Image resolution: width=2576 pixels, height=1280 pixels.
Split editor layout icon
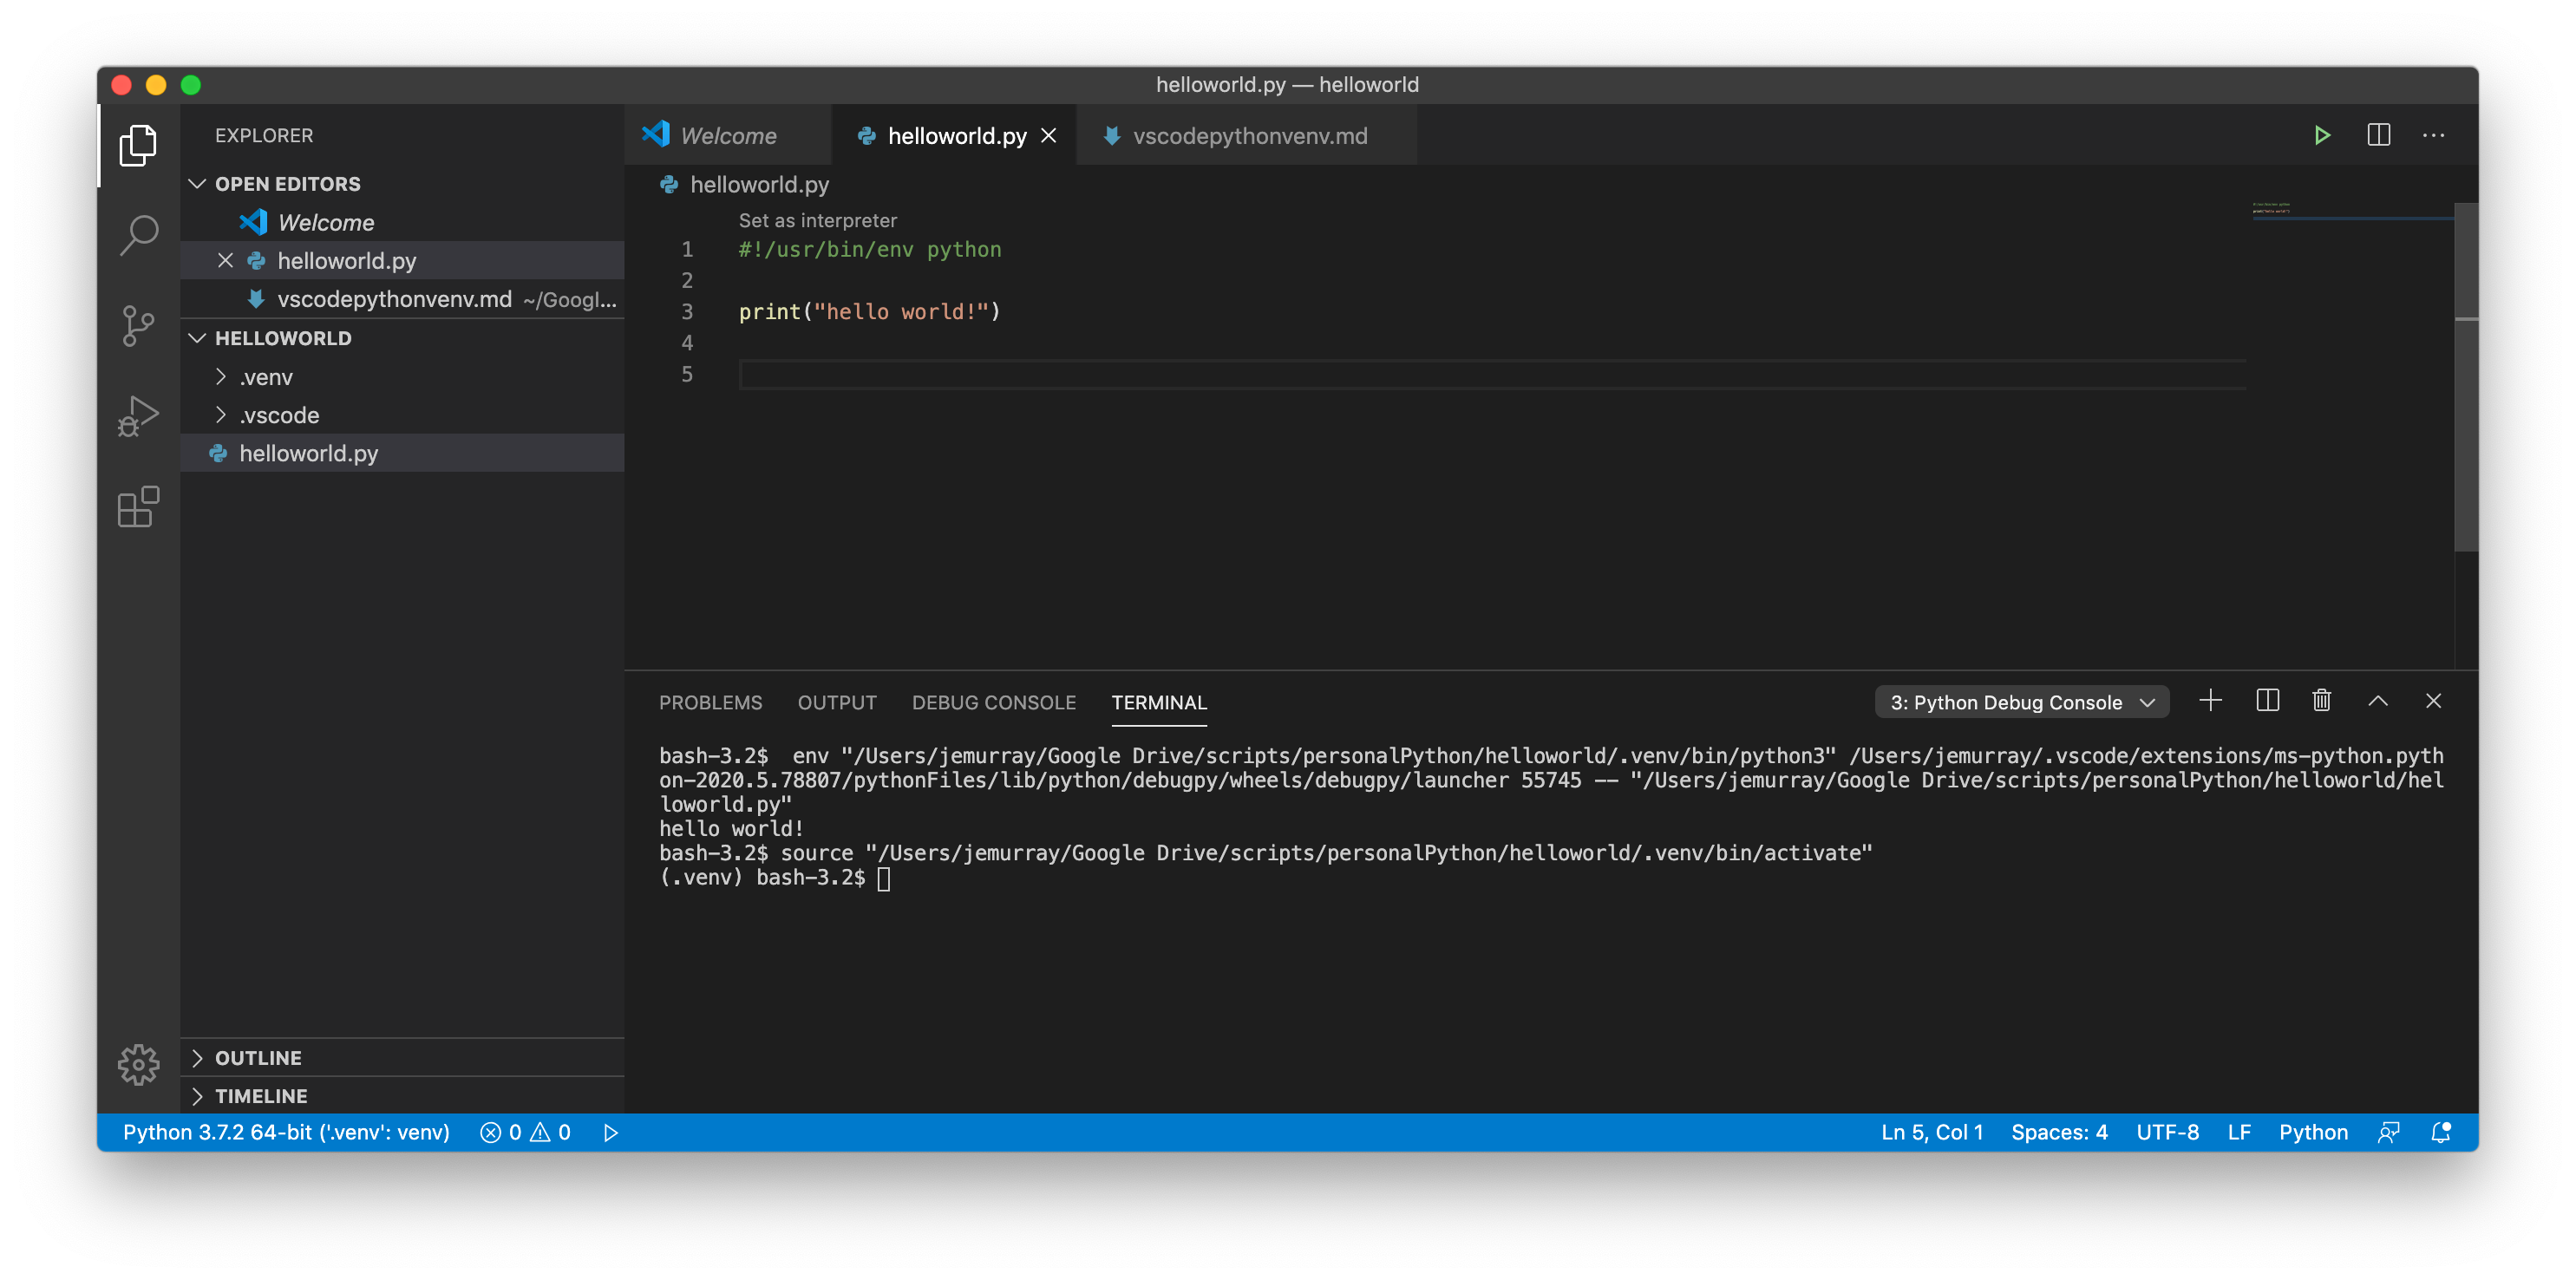point(2379,134)
